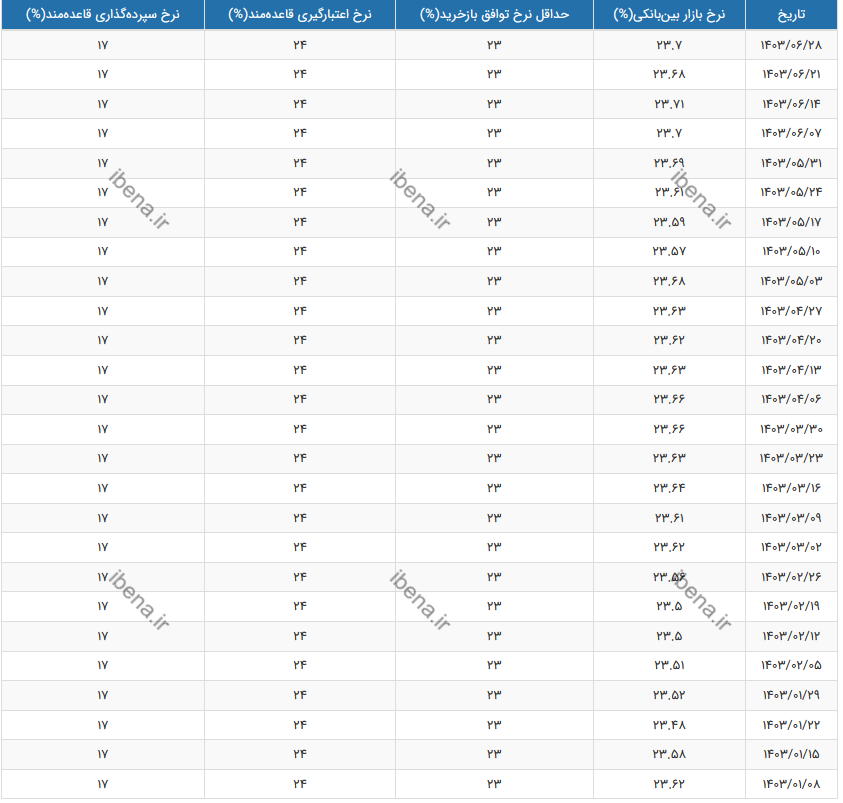Click the date cell 1403/06/28
This screenshot has height=803, width=843.
(x=792, y=46)
